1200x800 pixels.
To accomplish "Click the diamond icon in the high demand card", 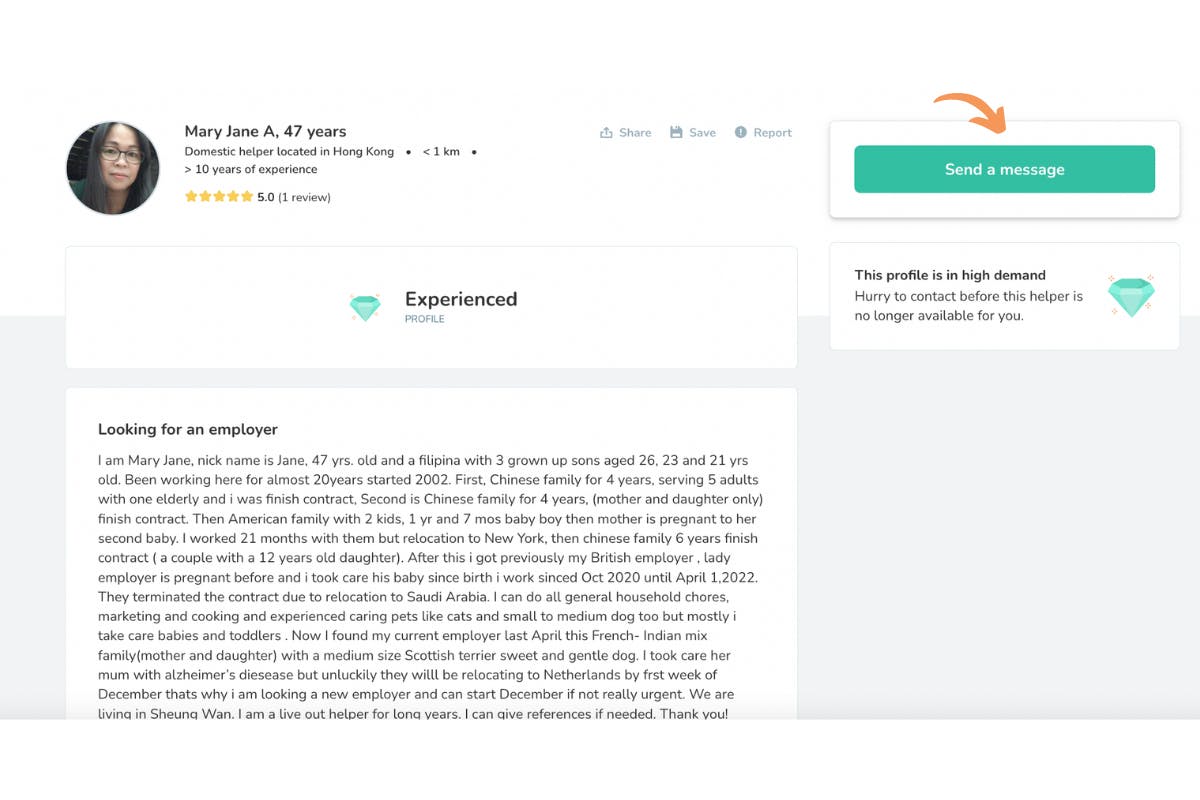I will (x=1131, y=296).
